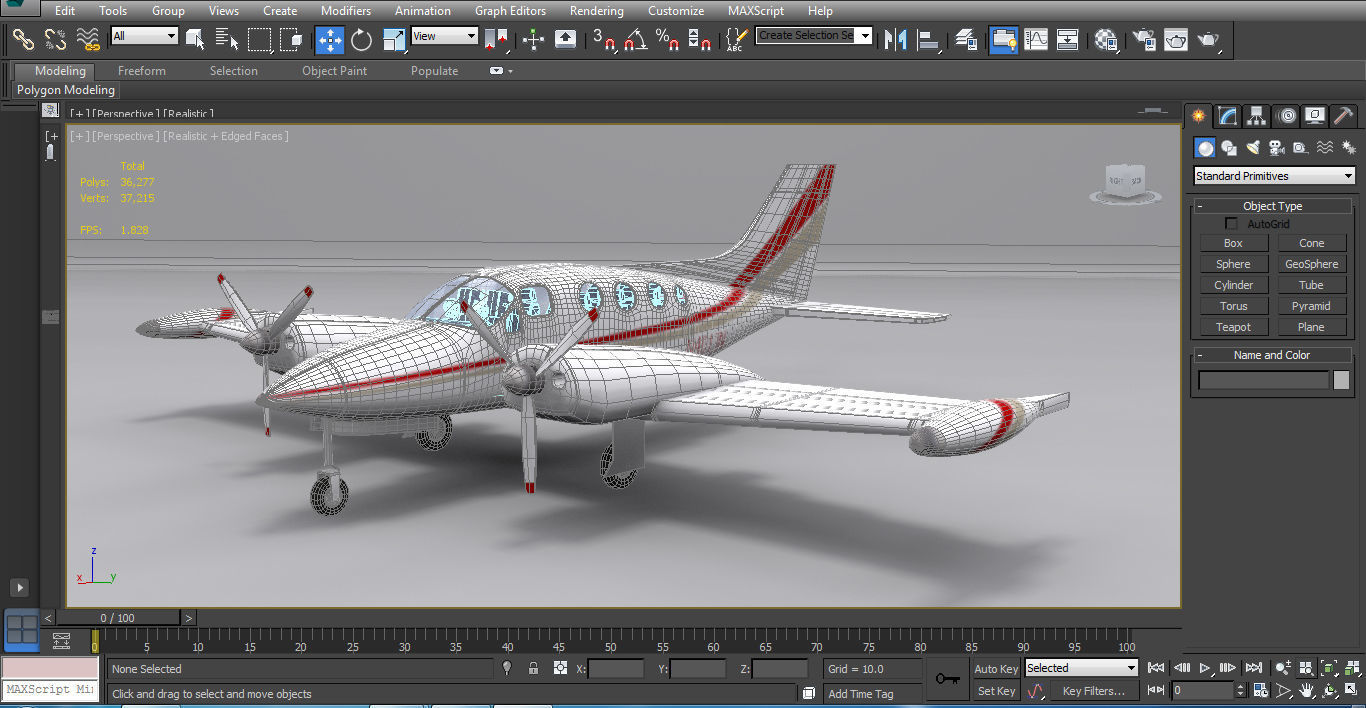Switch to the Motion command panel tab
Screen dimensions: 1366x708
tap(1287, 116)
